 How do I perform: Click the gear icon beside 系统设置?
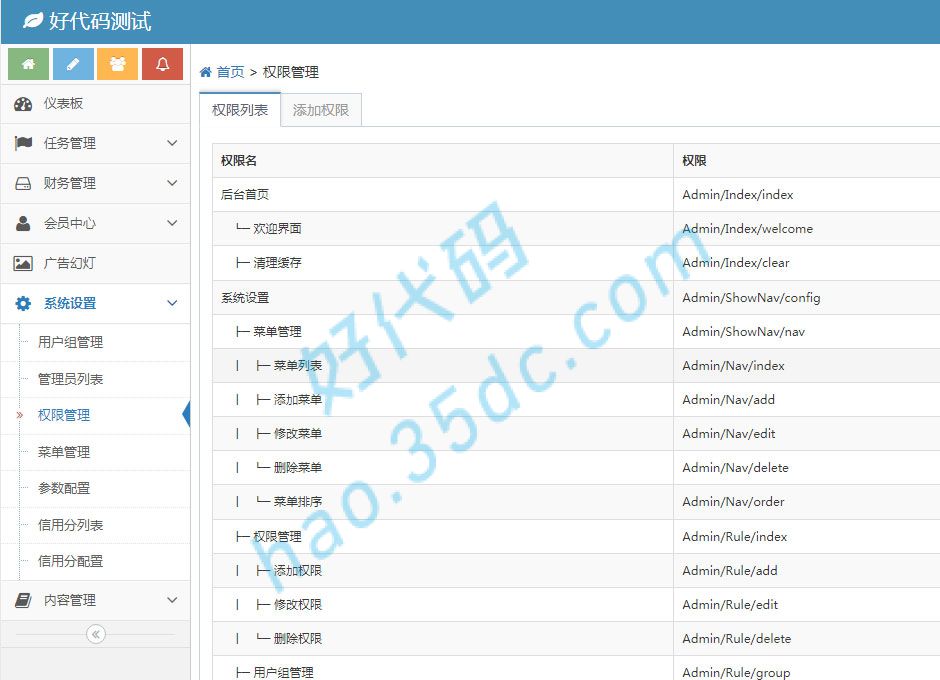pyautogui.click(x=23, y=303)
